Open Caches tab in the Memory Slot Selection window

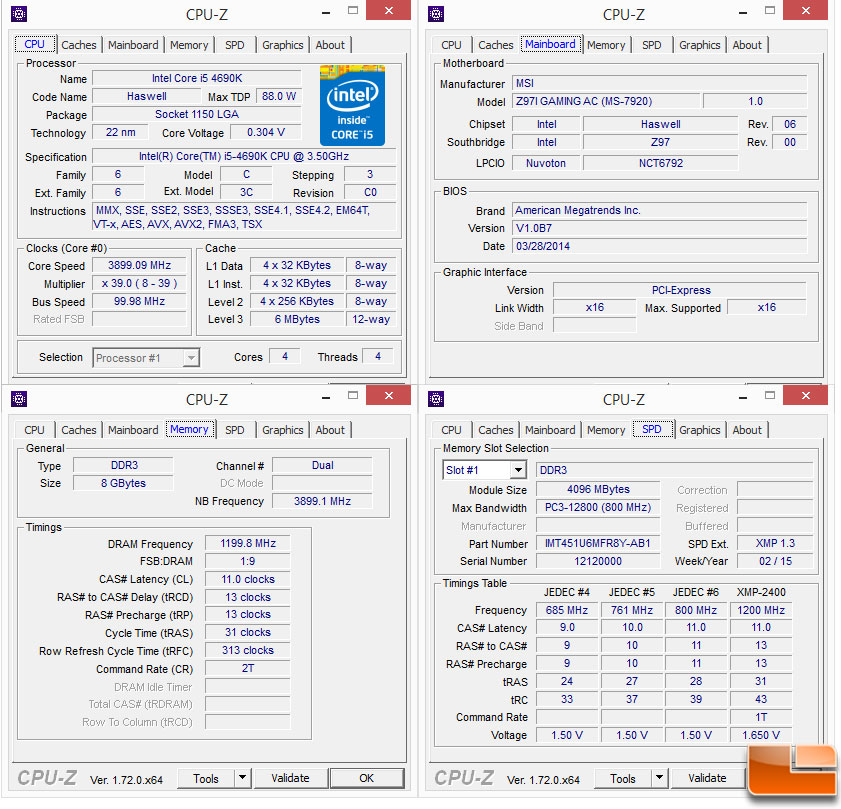point(496,430)
